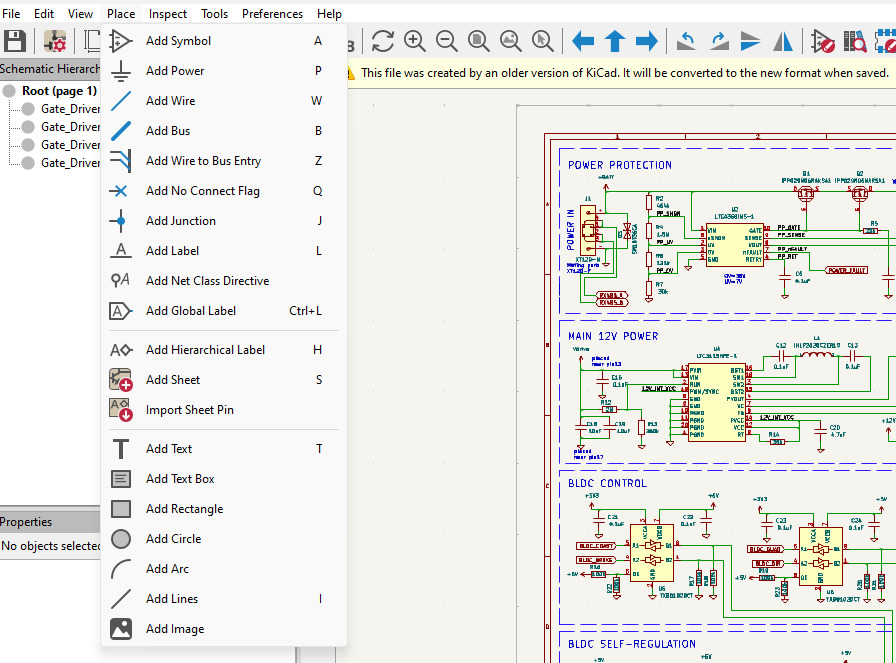Click the Mirror Horizontally icon

782,41
